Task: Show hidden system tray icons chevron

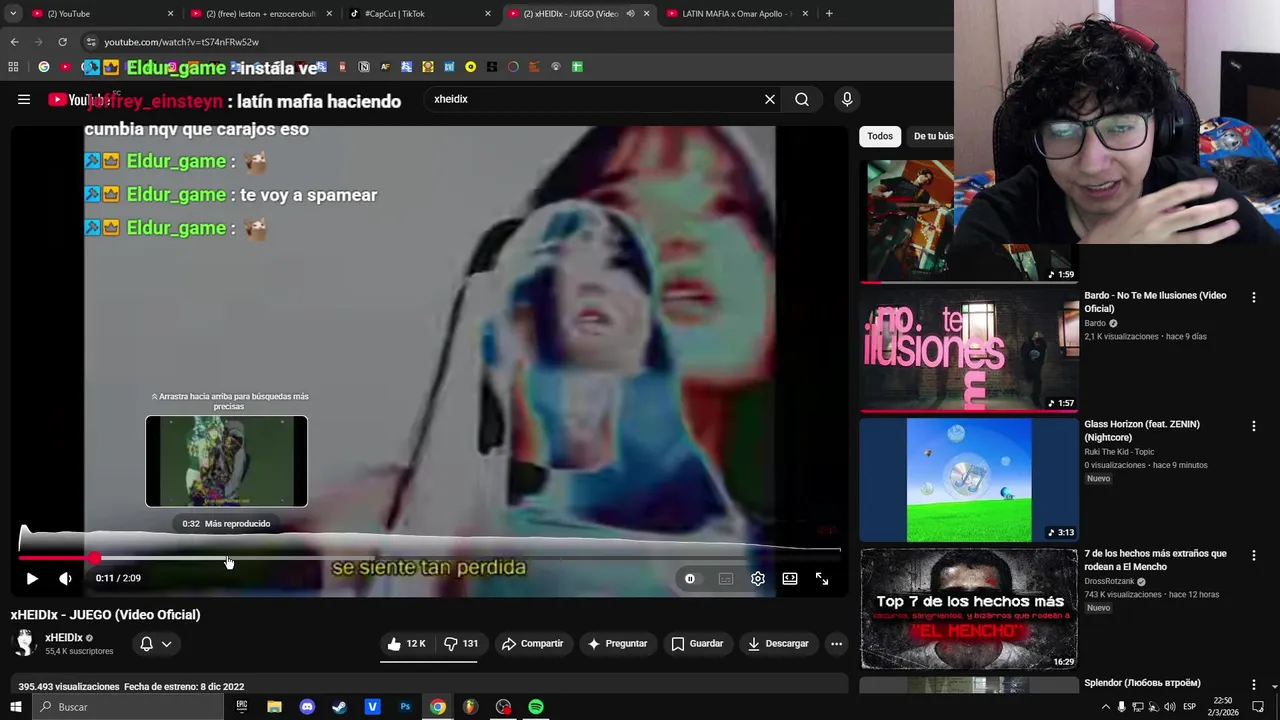Action: [1105, 707]
